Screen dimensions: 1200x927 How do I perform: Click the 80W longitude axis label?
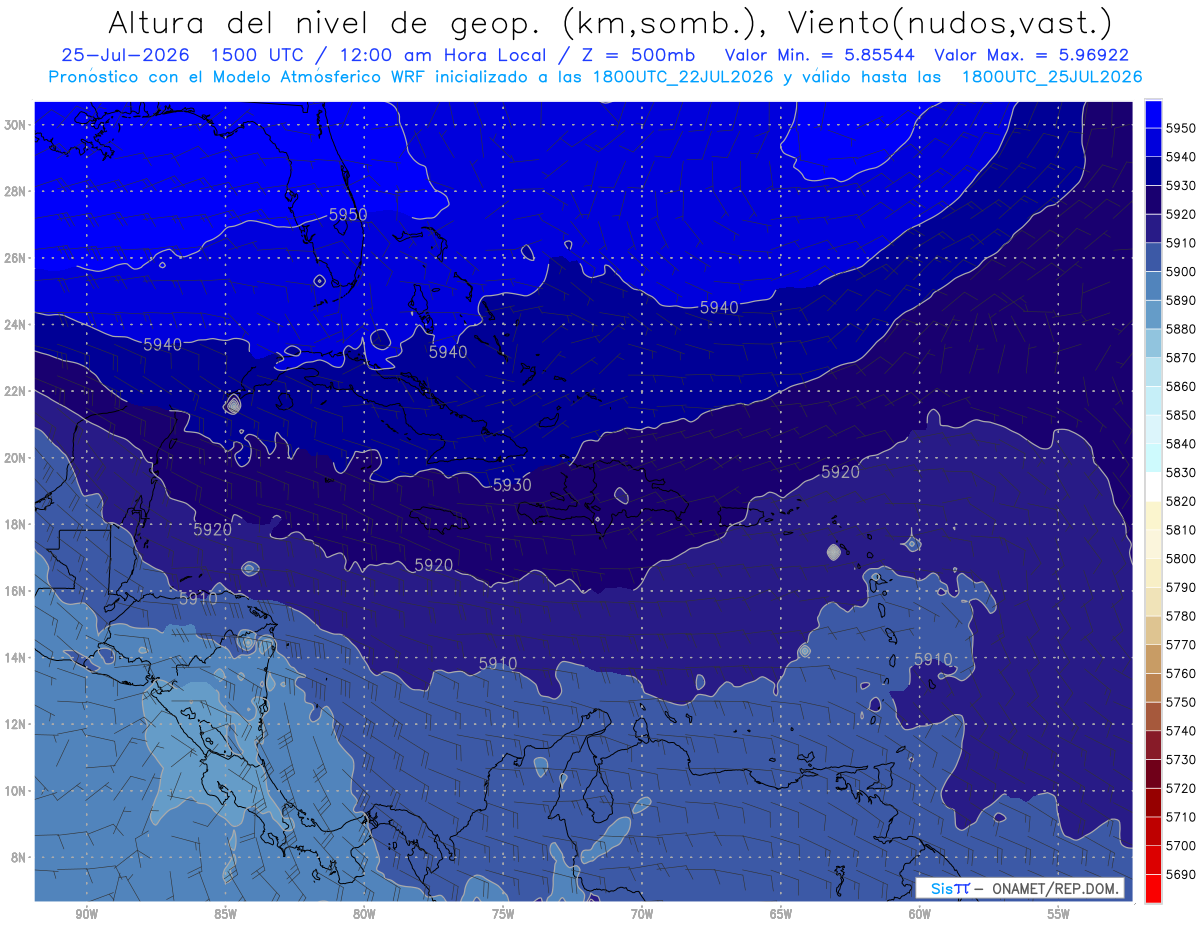364,914
